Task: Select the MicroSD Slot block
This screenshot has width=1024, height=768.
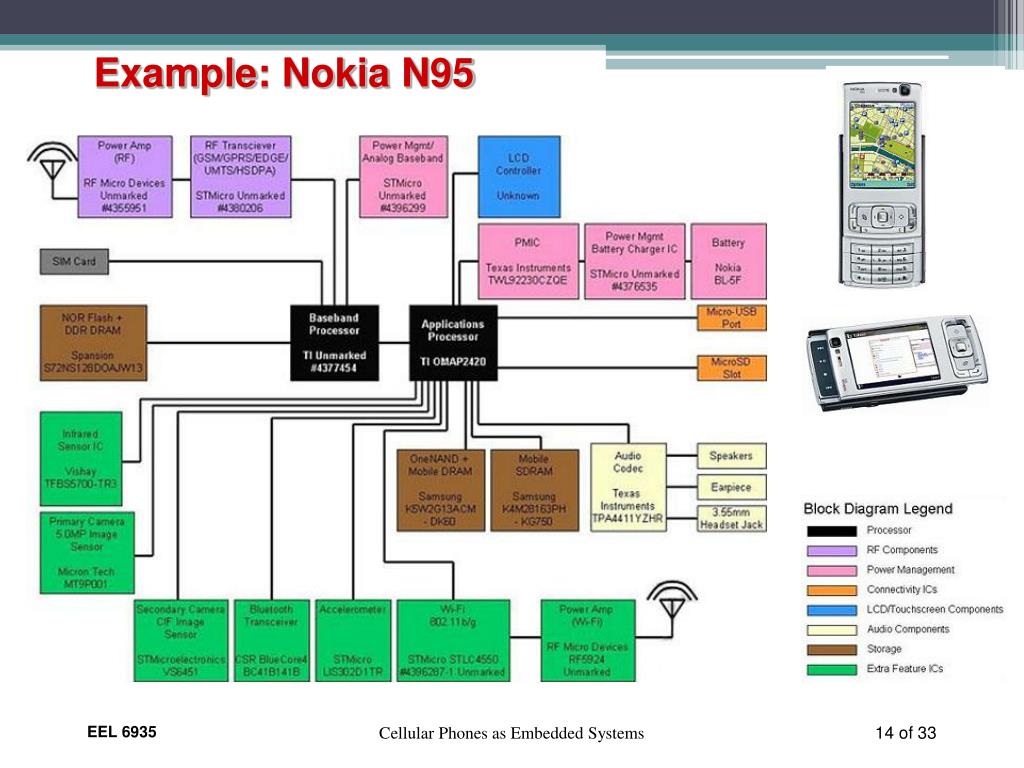Action: [731, 368]
